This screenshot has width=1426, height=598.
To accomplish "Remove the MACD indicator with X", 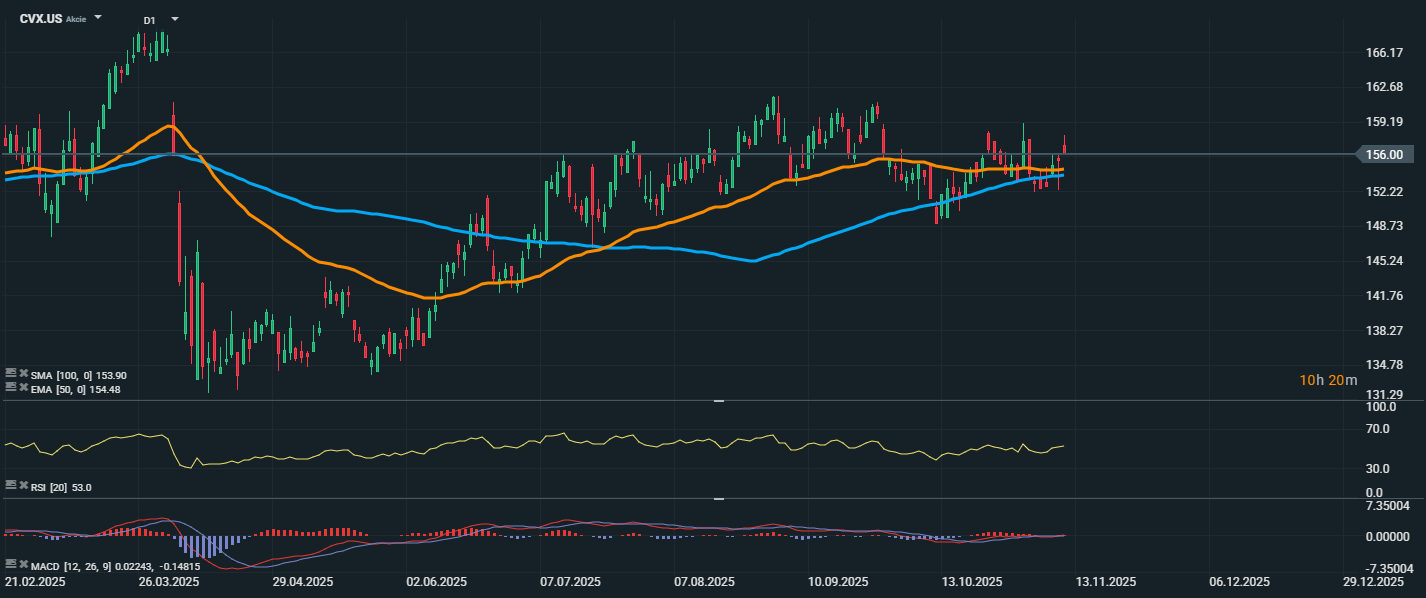I will coord(23,564).
